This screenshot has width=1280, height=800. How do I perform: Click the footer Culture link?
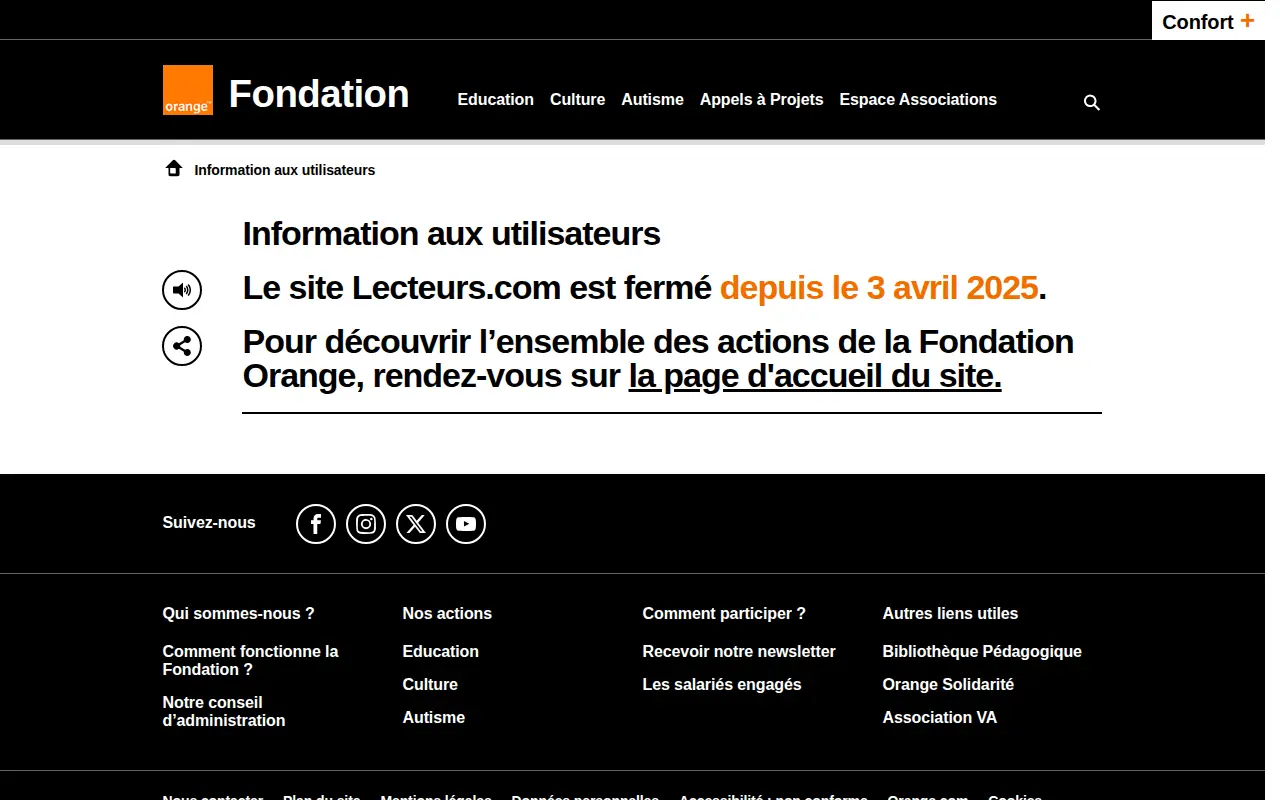[x=430, y=684]
